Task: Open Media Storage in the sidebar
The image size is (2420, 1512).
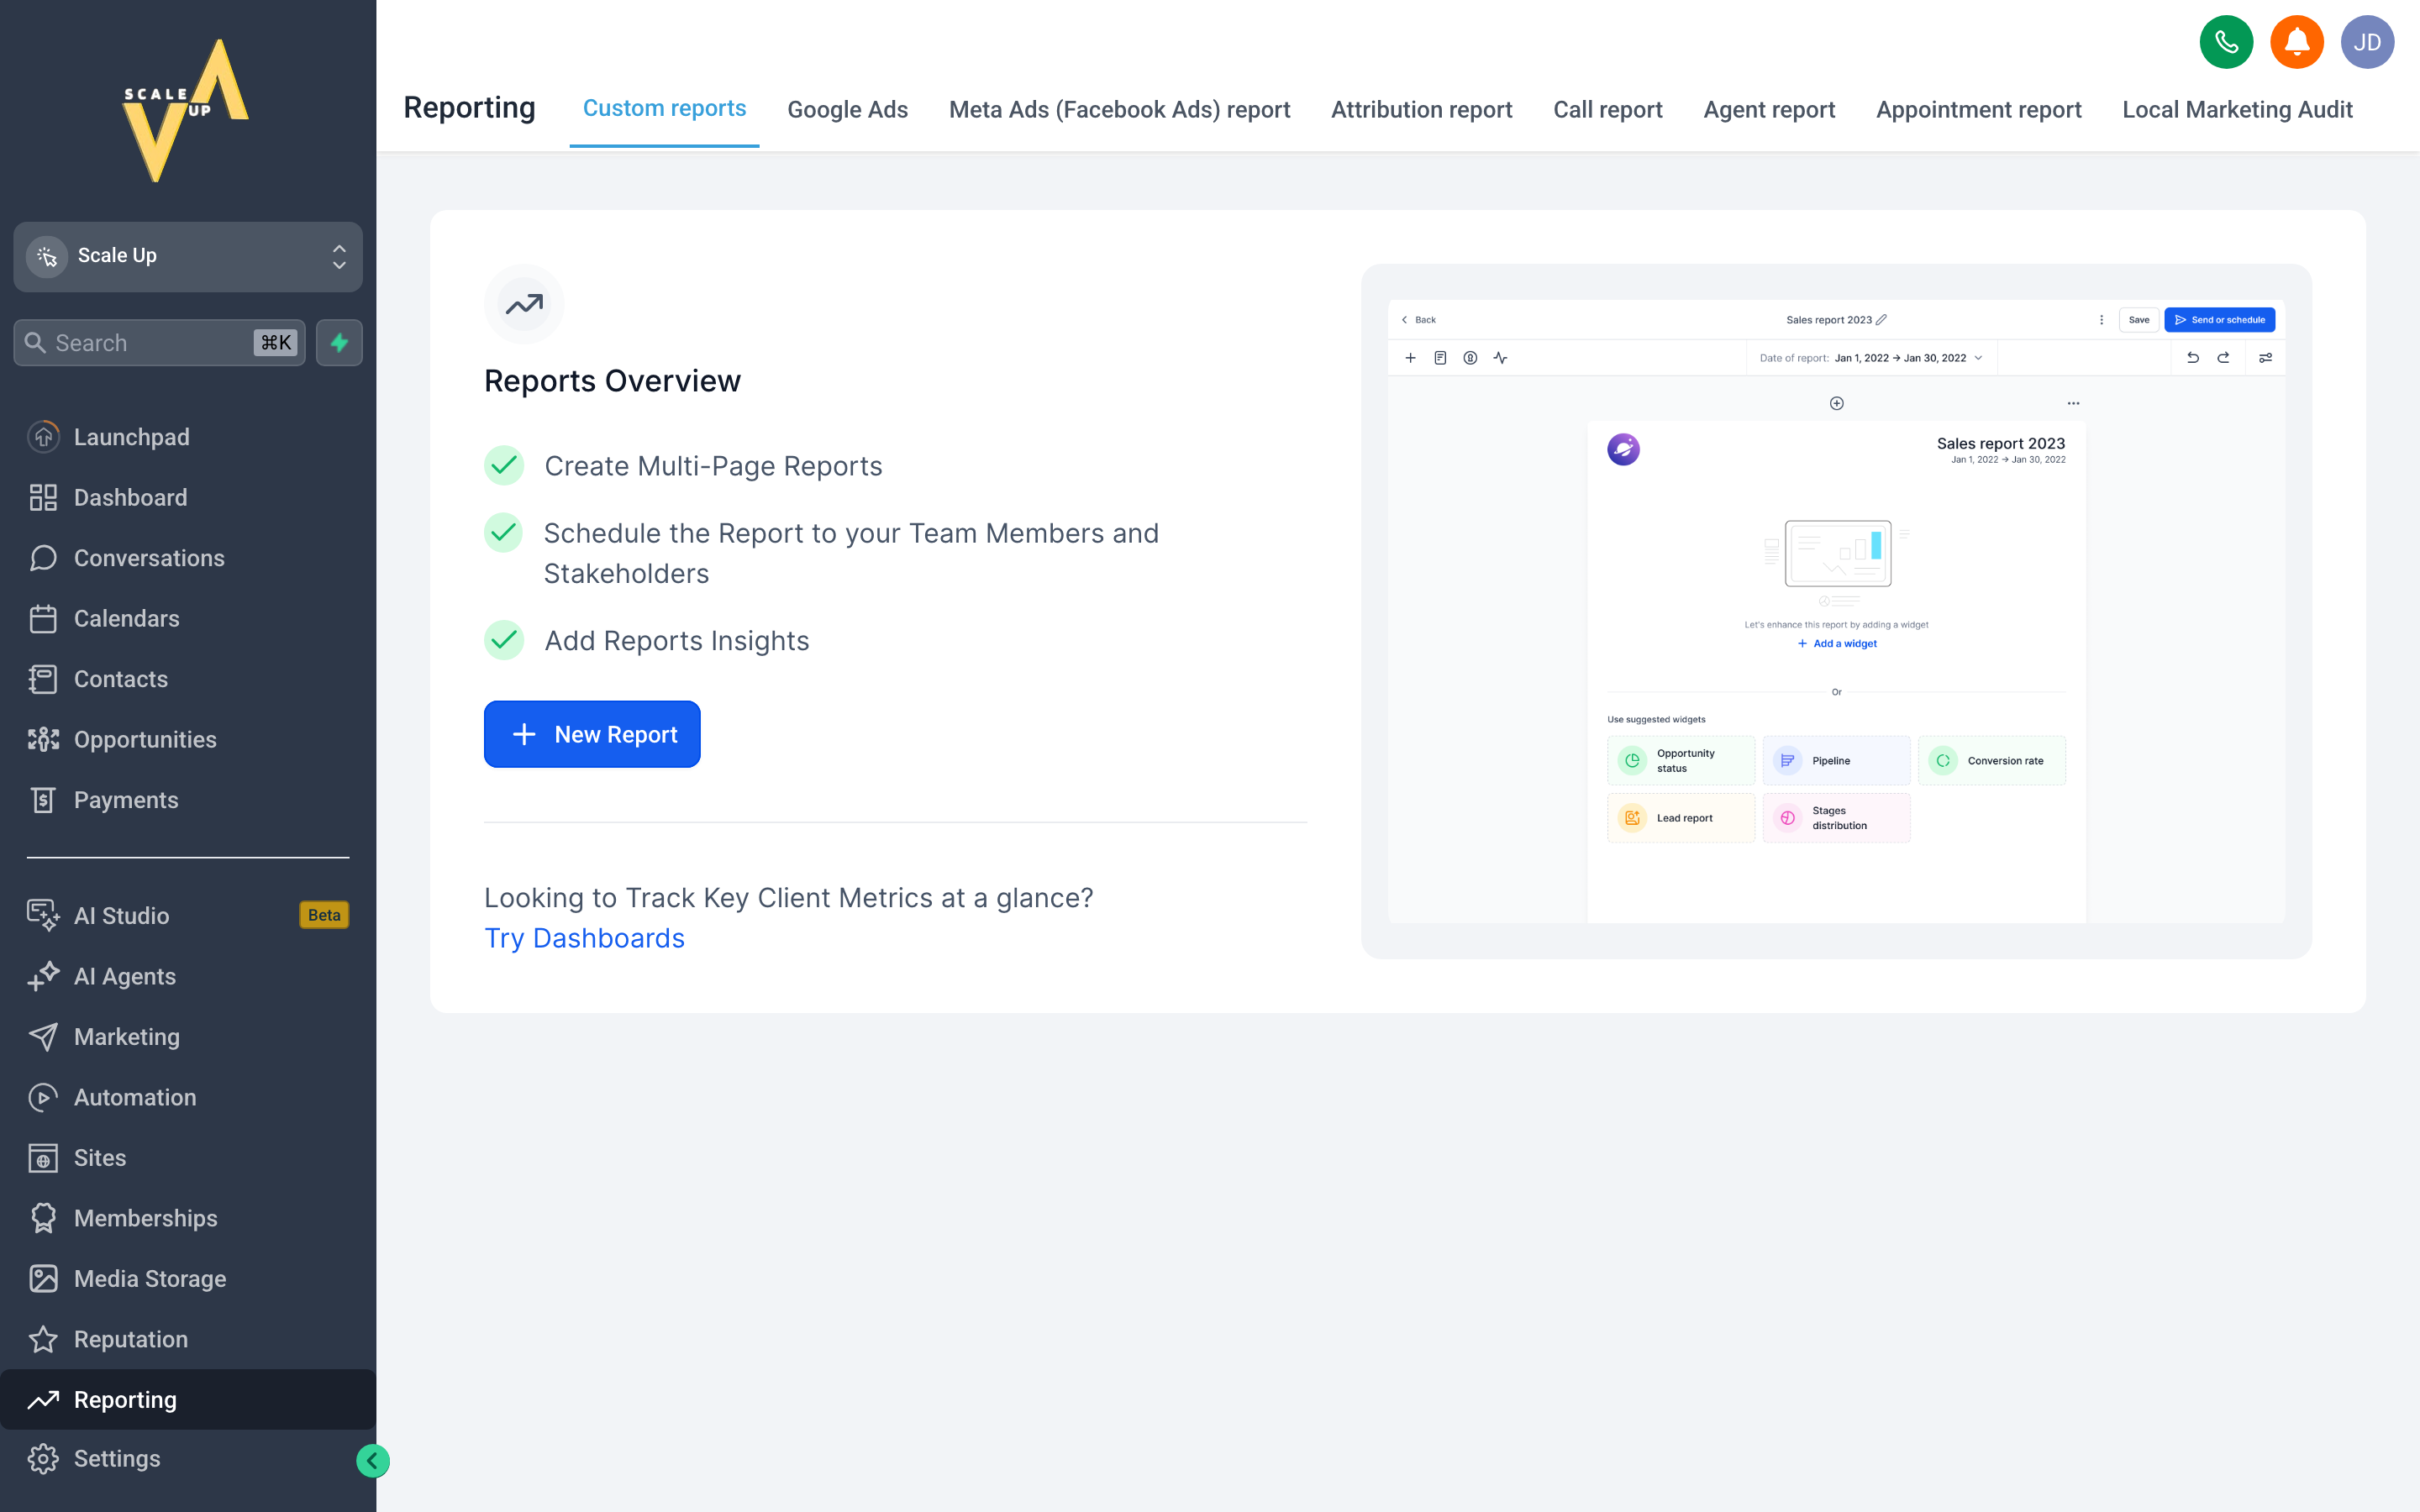Action: click(x=188, y=1278)
